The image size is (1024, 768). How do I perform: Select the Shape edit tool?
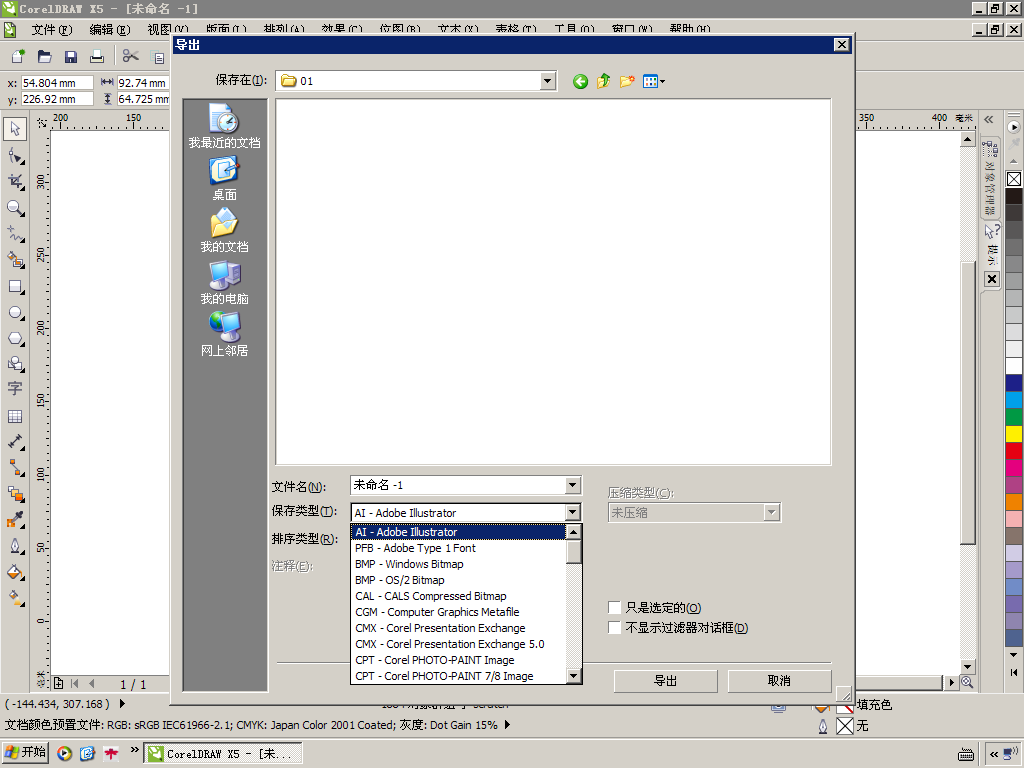[15, 156]
